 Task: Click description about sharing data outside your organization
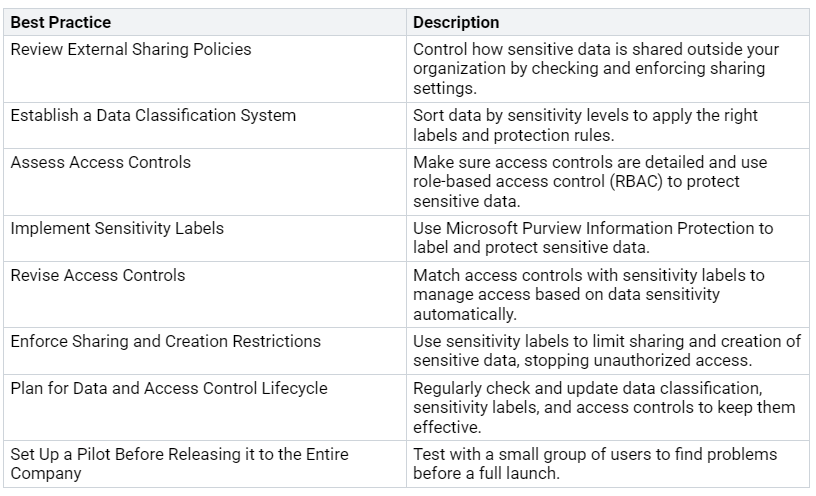(x=596, y=49)
